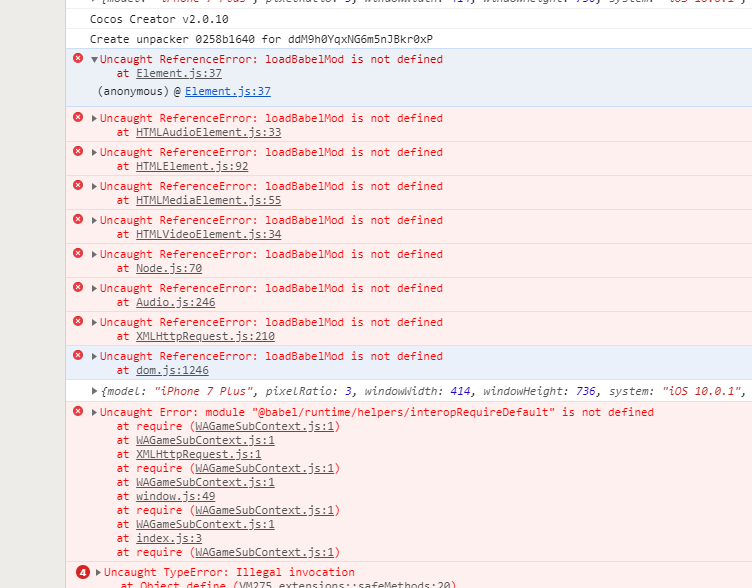Expand the HTMLVideoElement.js:34 error entry
This screenshot has height=588, width=752.
pyautogui.click(x=94, y=221)
